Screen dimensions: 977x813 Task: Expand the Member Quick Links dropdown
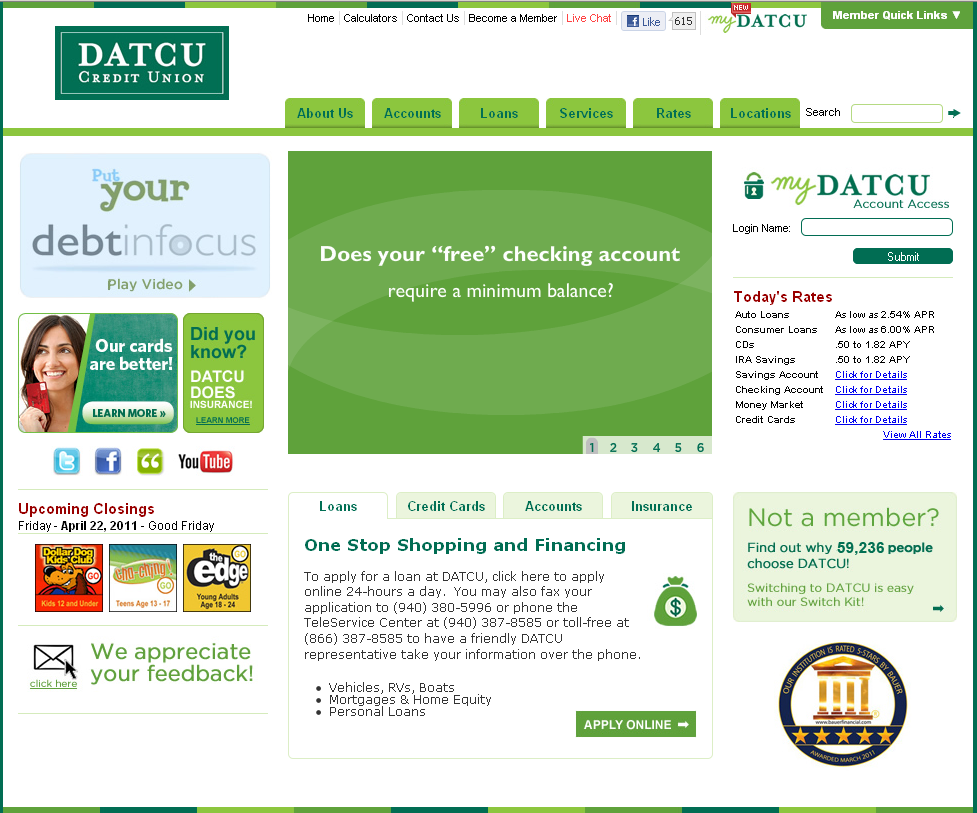897,15
